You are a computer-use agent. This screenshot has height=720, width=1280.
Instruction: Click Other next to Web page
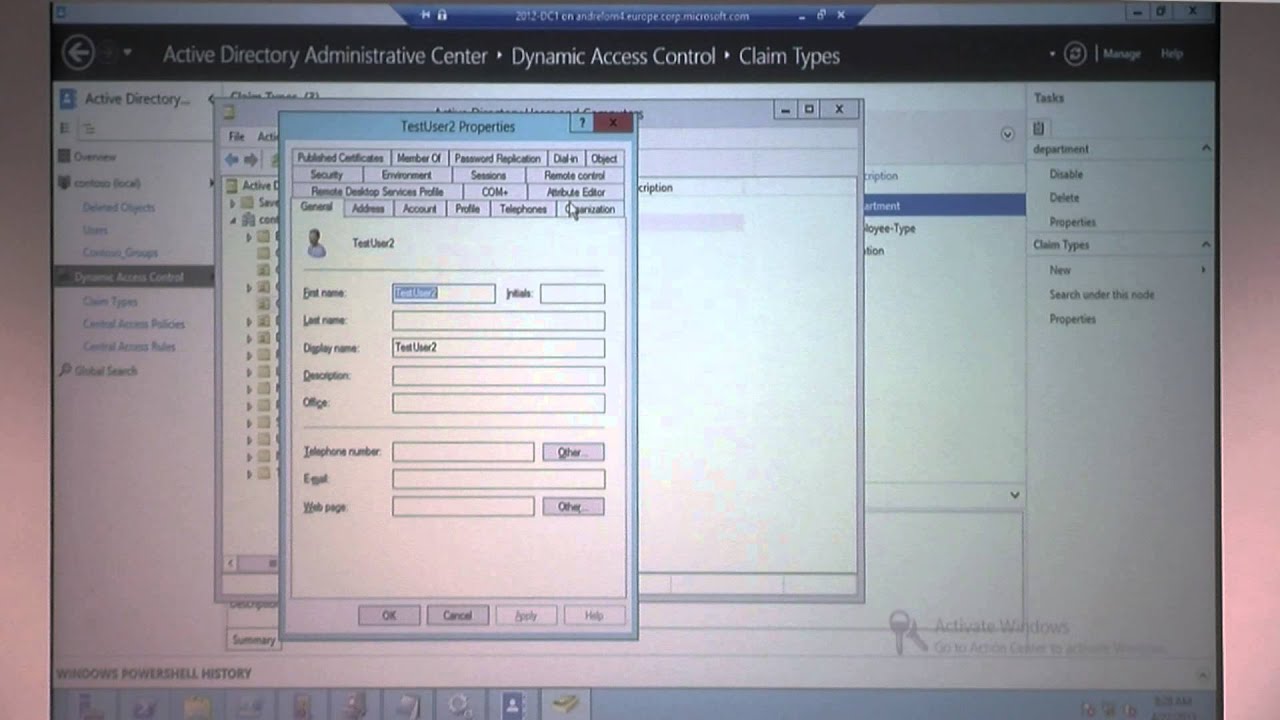click(x=573, y=507)
